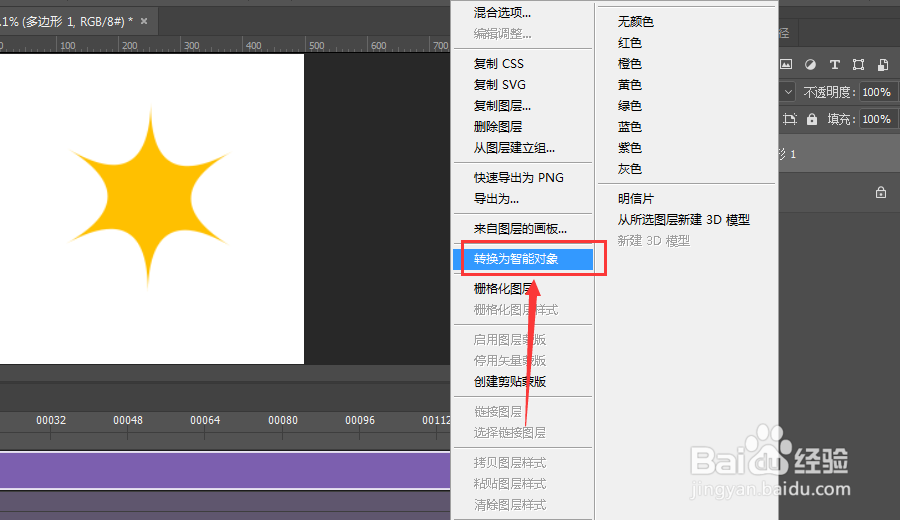Click the yellow star shape on canvas

[x=149, y=199]
